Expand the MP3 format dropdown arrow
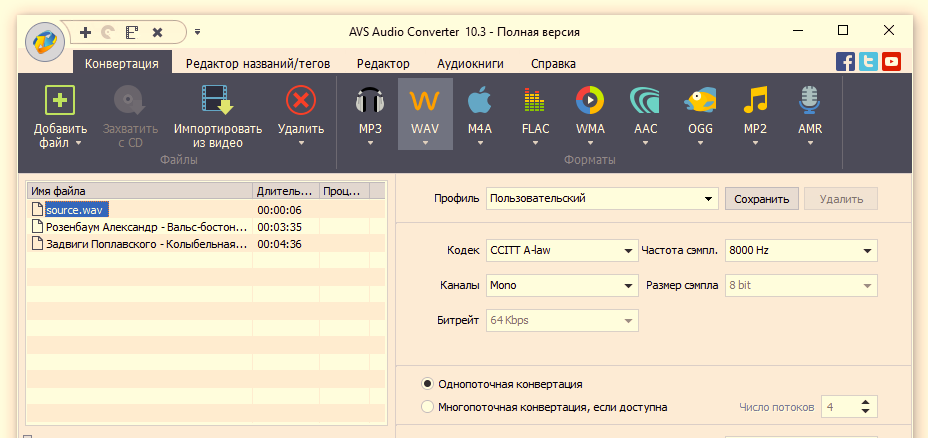The width and height of the screenshot is (928, 438). (370, 143)
